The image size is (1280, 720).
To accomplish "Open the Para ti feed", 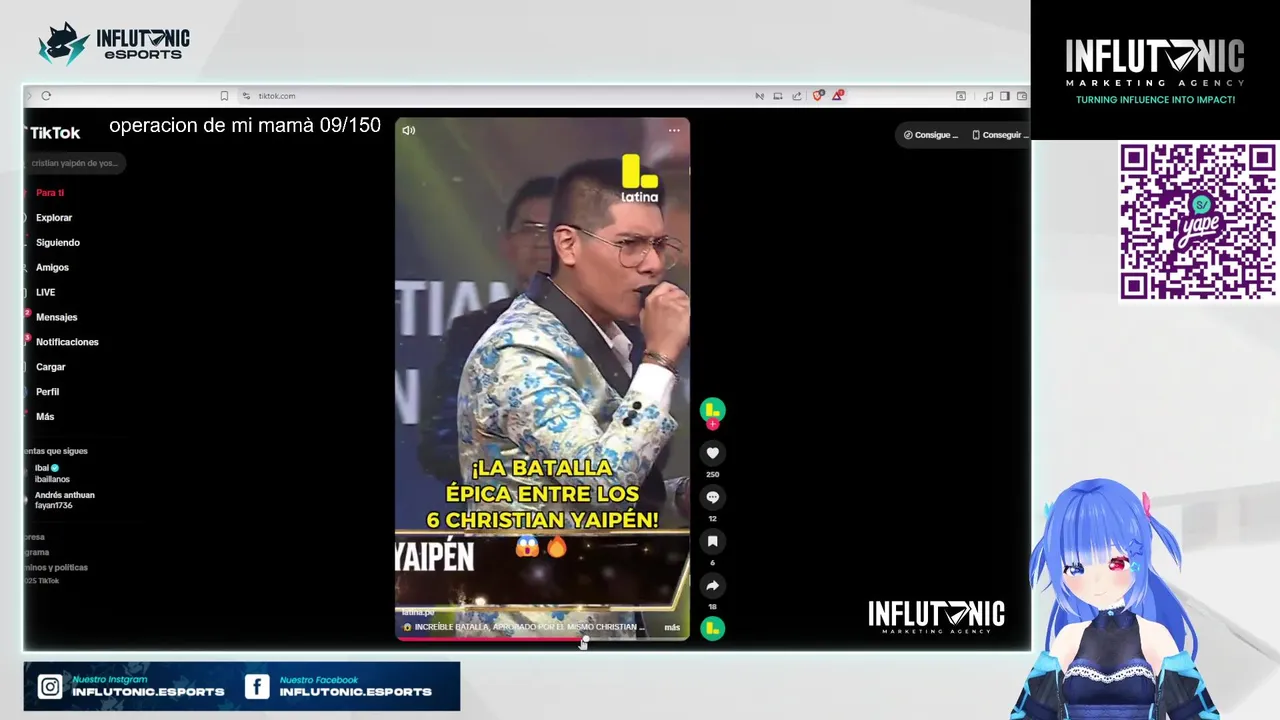I will point(50,193).
